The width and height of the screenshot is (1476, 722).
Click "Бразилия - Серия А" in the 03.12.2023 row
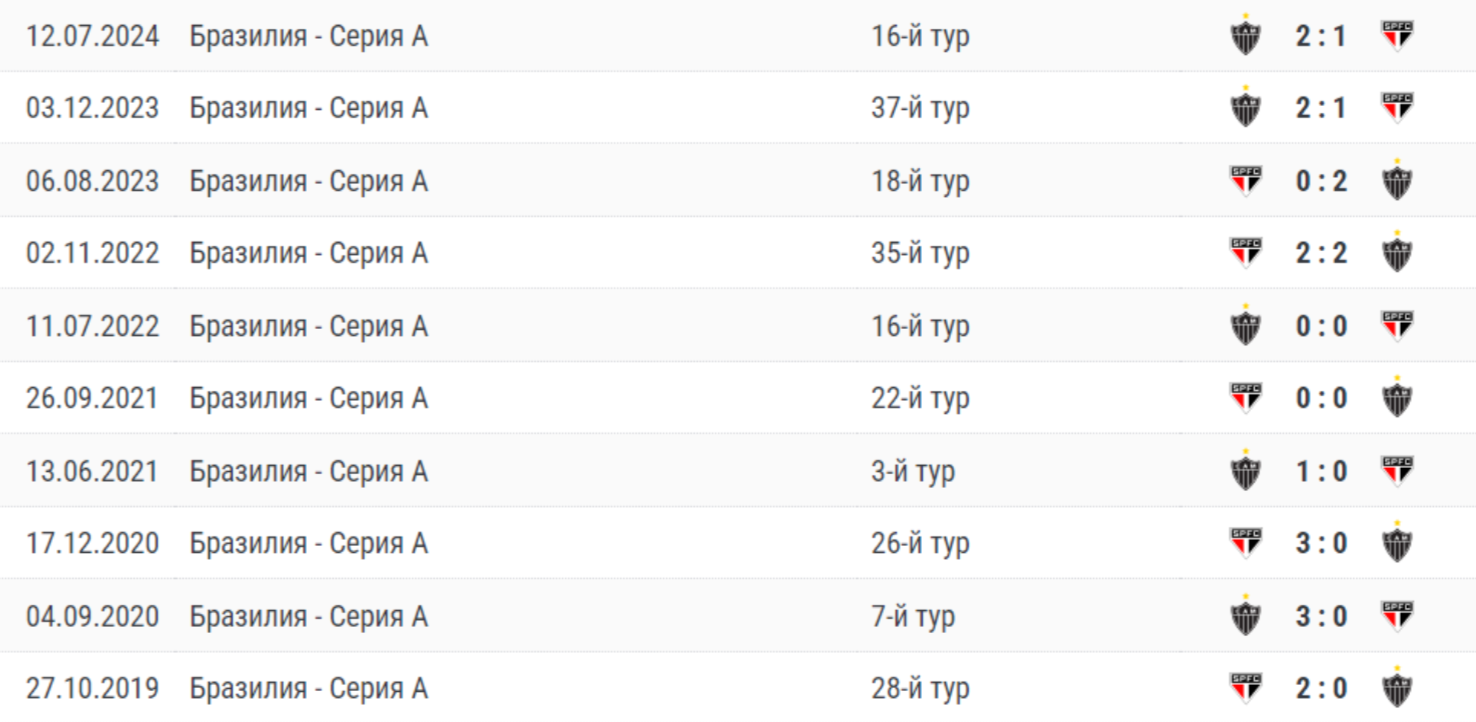(x=308, y=108)
